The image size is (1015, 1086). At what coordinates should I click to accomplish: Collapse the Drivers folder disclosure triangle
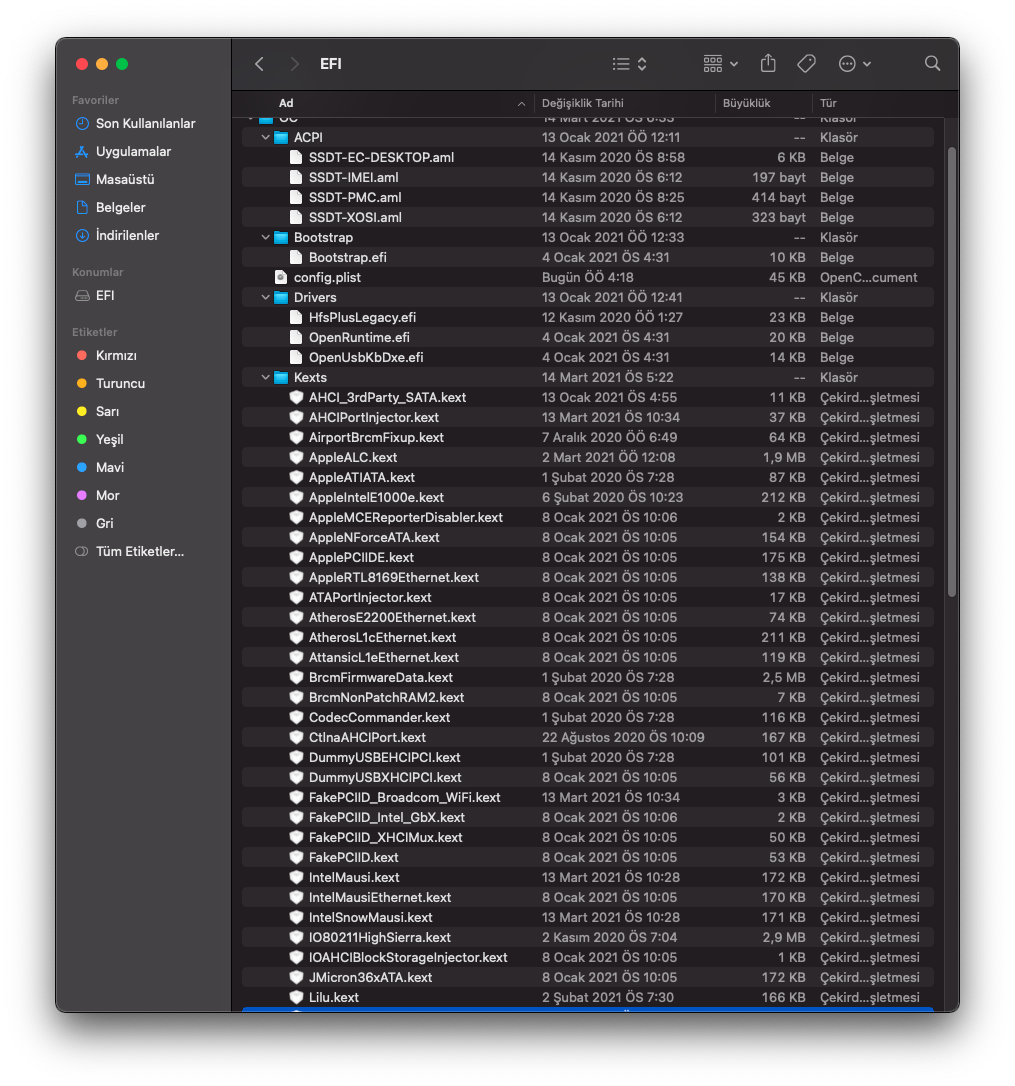pyautogui.click(x=266, y=298)
